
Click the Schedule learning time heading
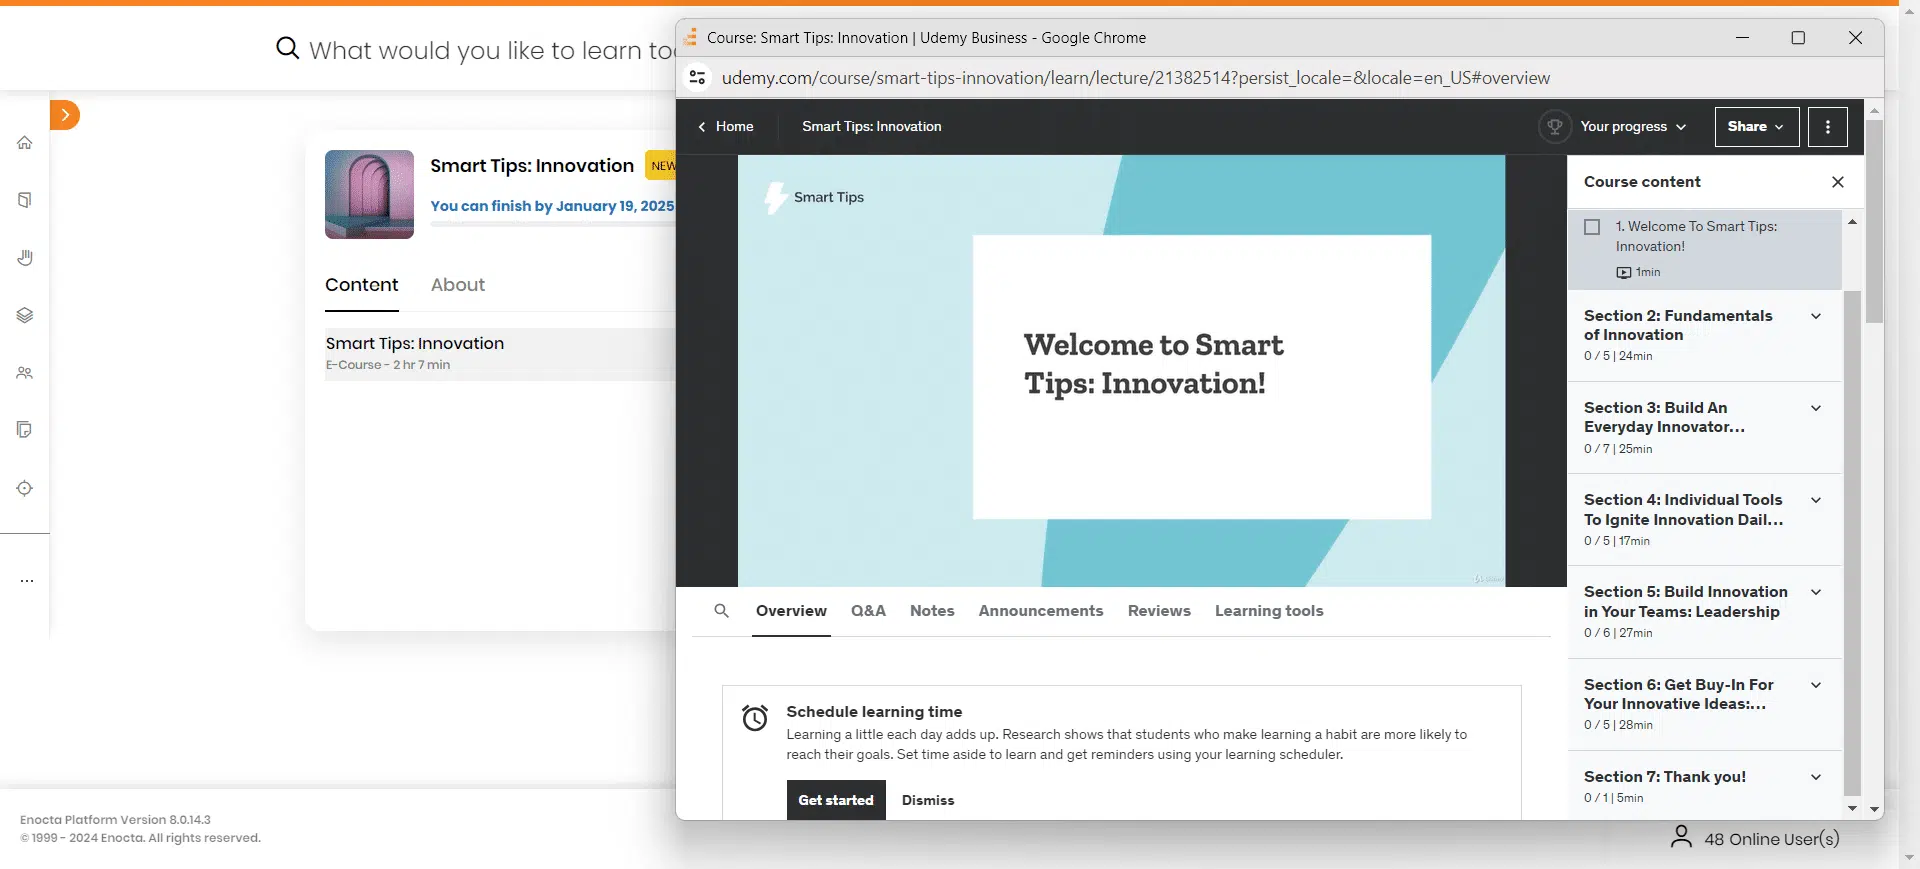tap(874, 712)
